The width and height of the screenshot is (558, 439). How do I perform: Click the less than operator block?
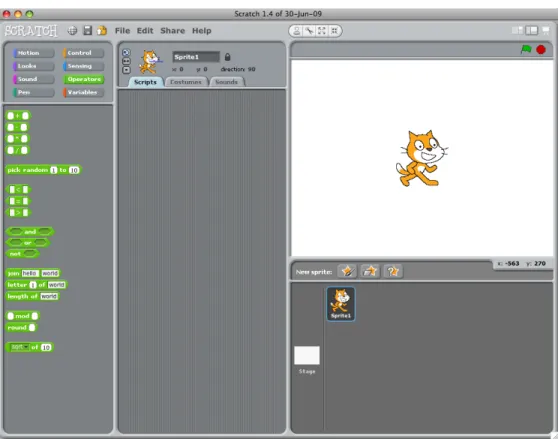click(x=19, y=190)
